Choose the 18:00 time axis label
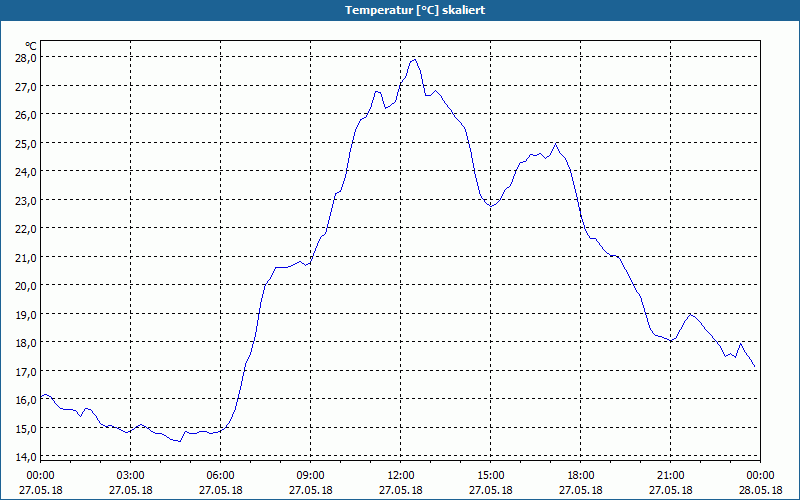Image resolution: width=800 pixels, height=500 pixels. click(581, 476)
